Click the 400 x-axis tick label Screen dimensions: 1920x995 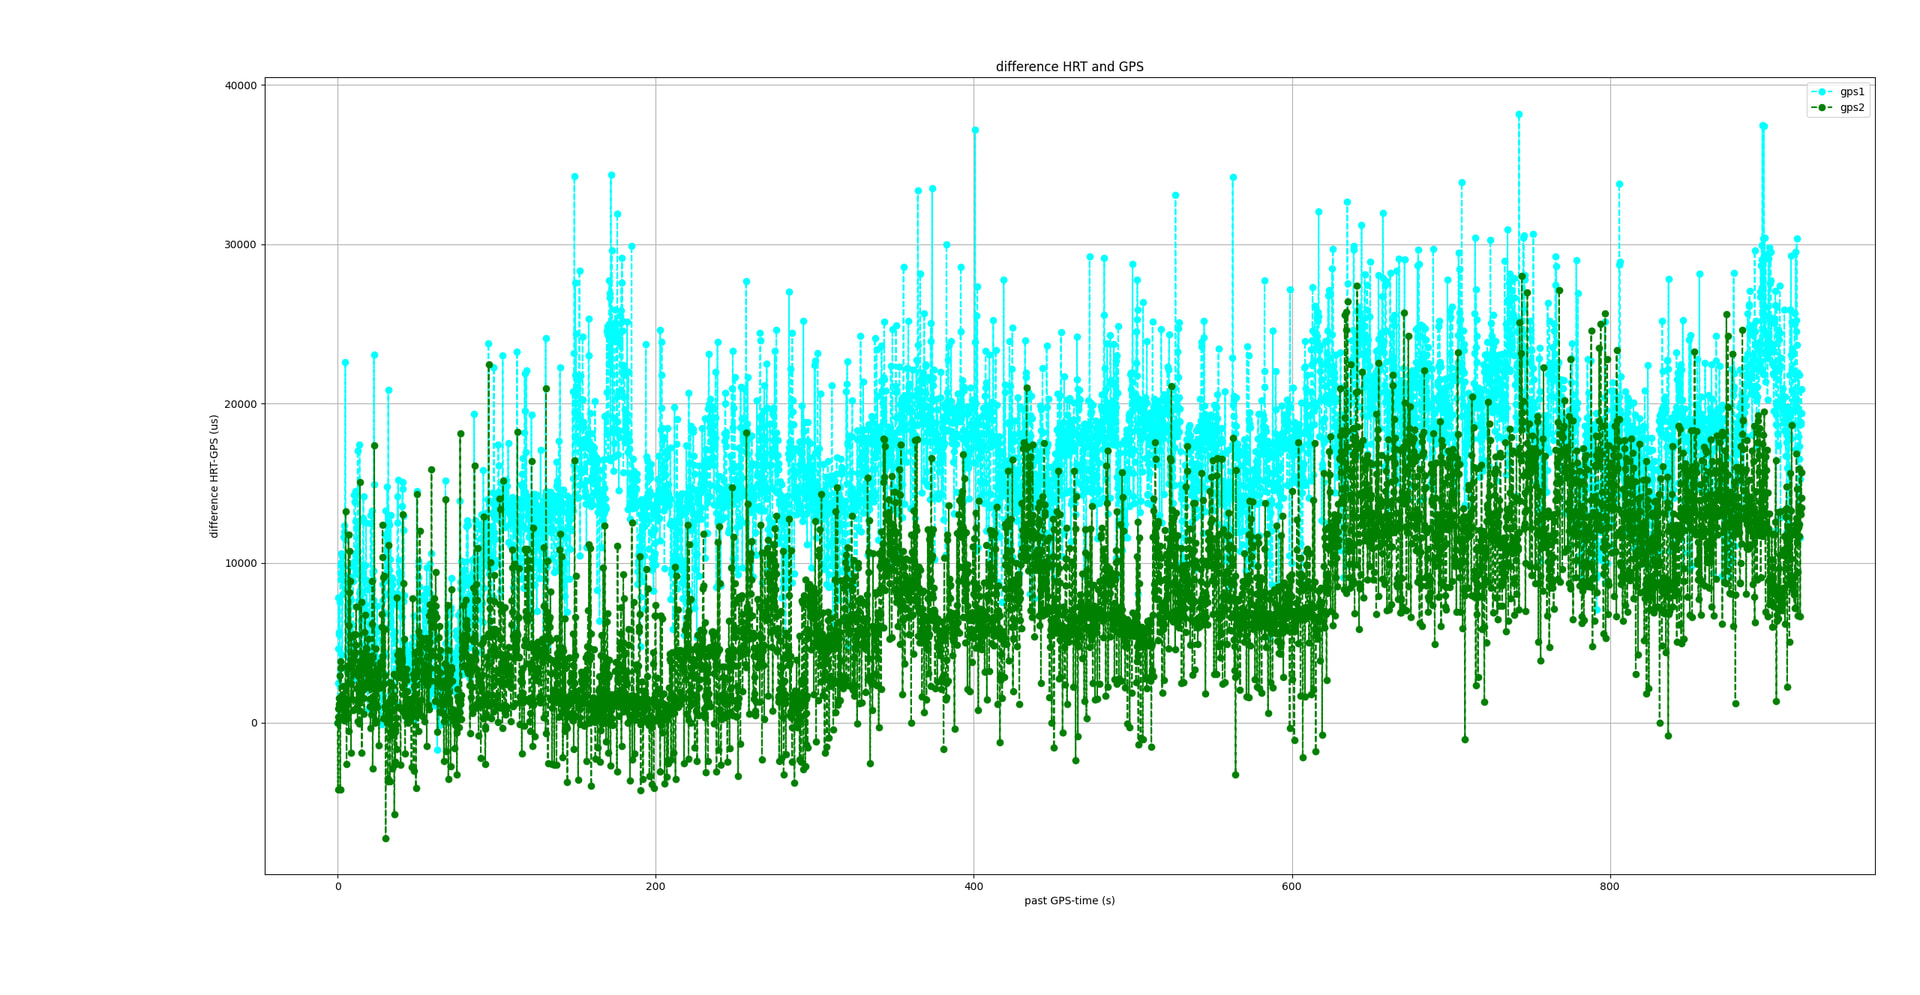(973, 887)
